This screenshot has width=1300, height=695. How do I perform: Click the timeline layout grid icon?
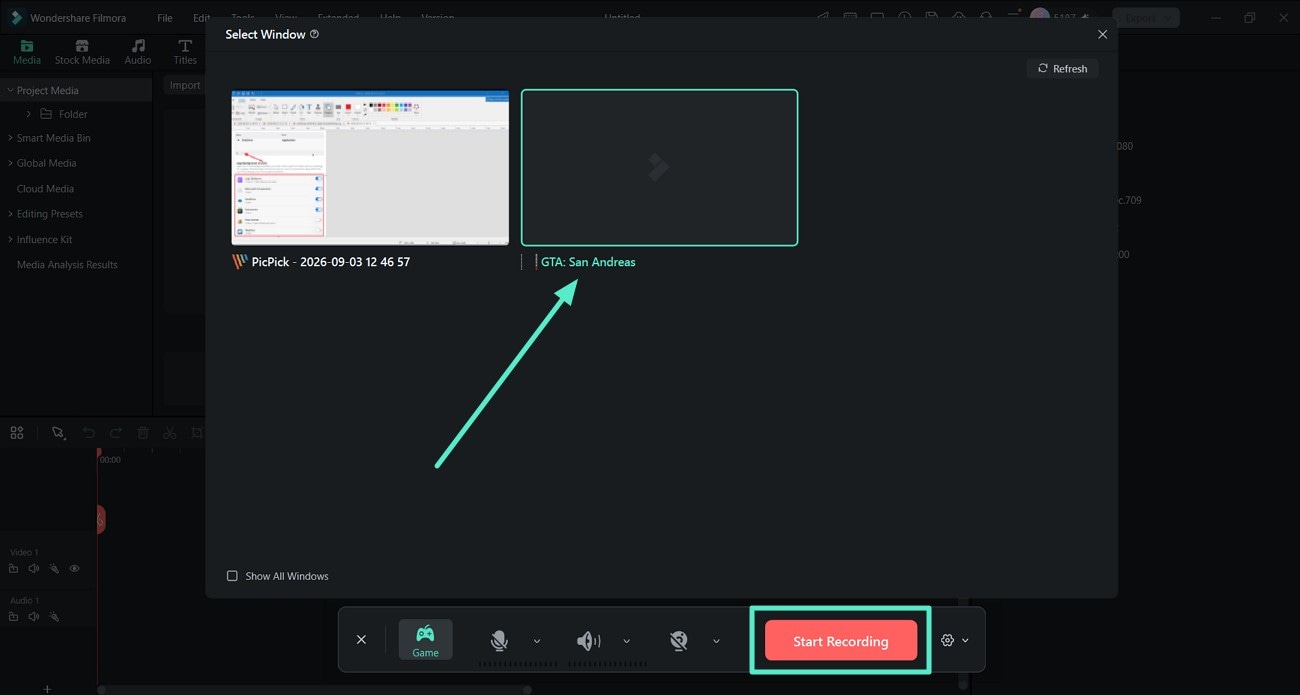(17, 433)
